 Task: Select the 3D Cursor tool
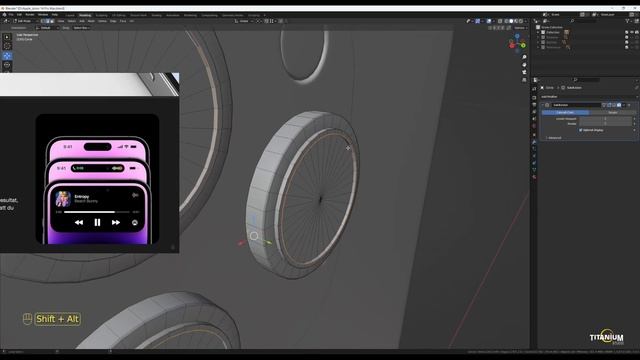pos(7,46)
